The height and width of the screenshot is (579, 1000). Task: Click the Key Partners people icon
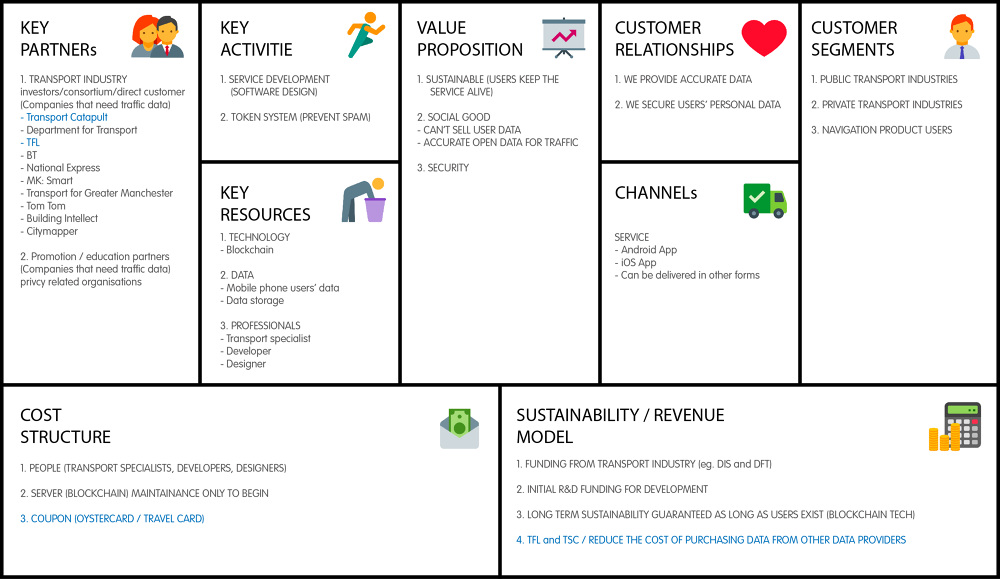coord(158,36)
